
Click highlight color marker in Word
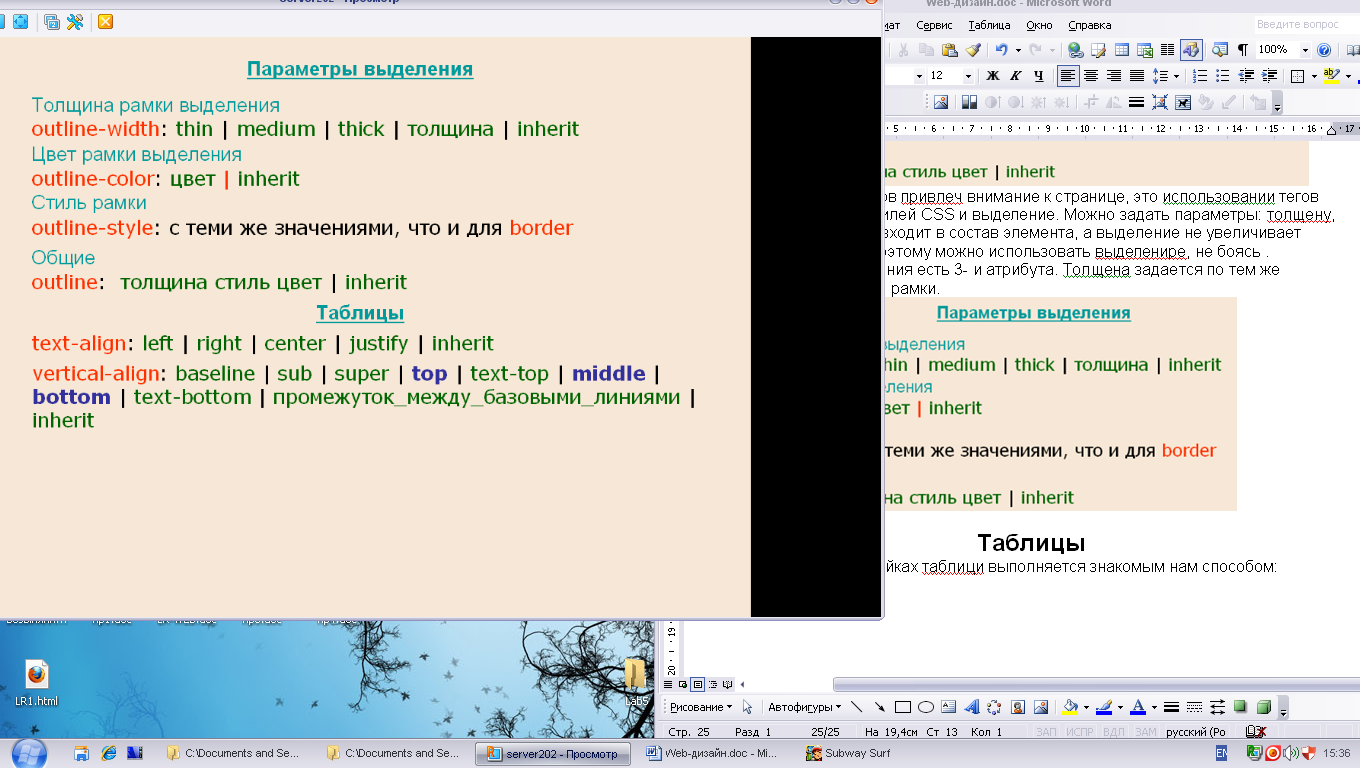click(1330, 76)
